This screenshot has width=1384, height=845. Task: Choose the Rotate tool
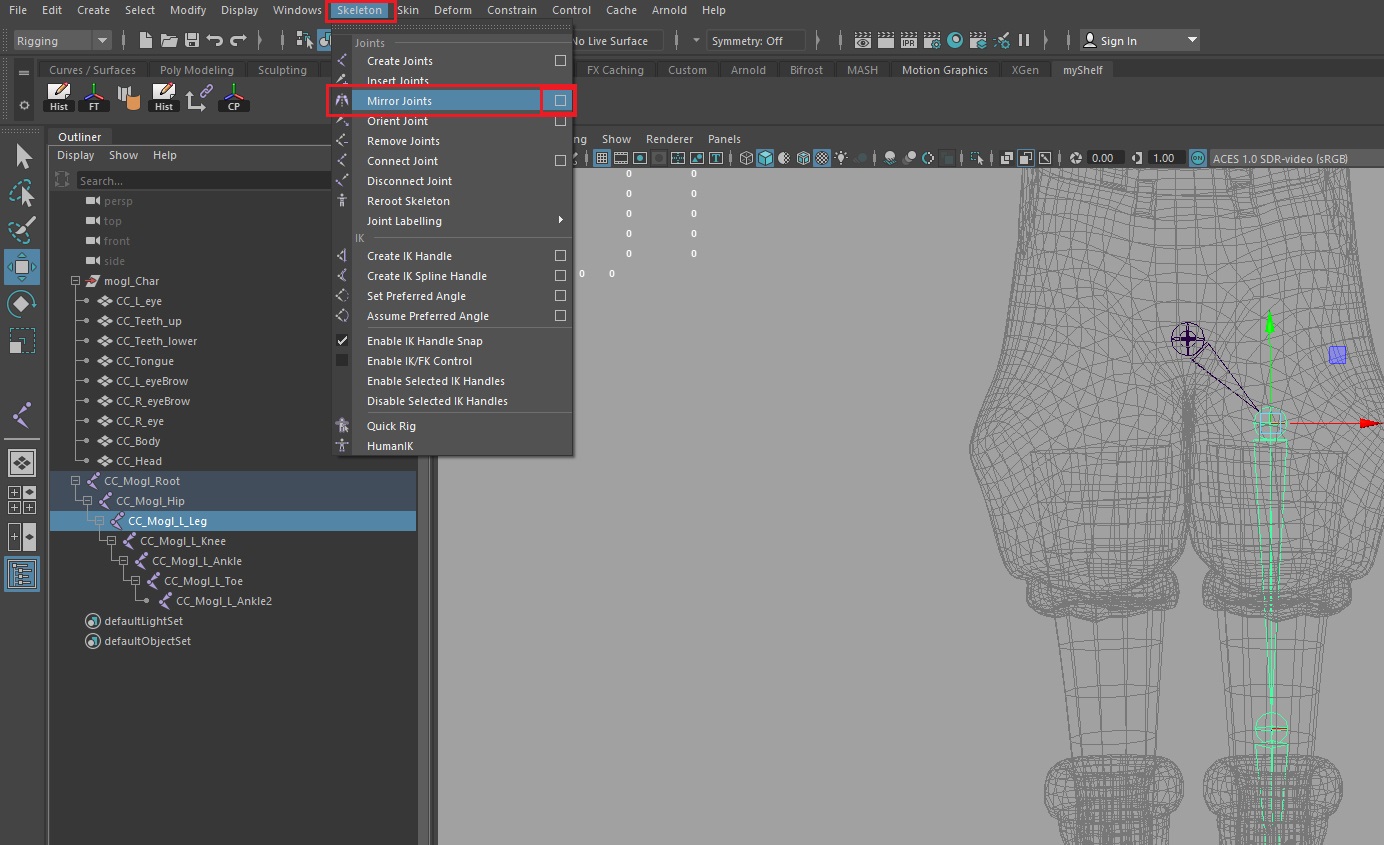click(x=22, y=304)
